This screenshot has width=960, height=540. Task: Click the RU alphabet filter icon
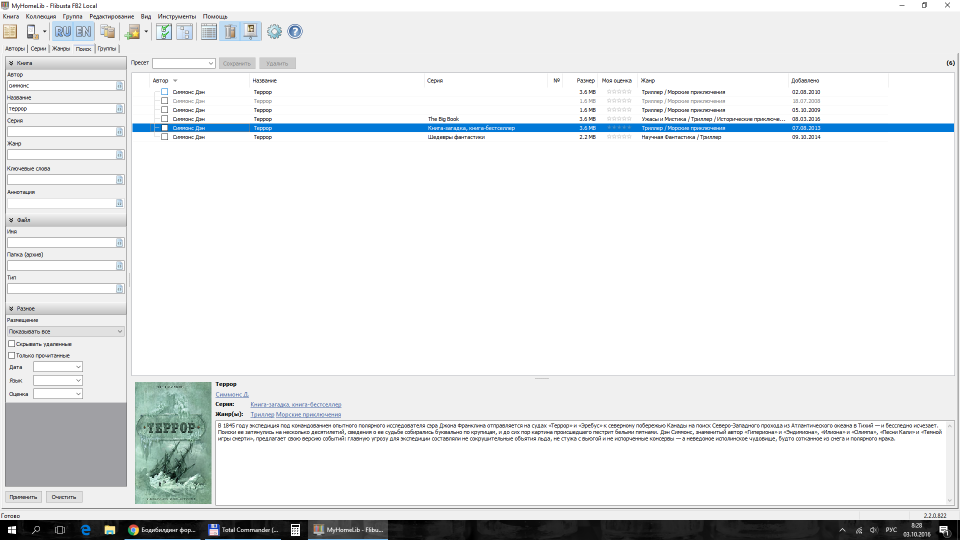64,32
